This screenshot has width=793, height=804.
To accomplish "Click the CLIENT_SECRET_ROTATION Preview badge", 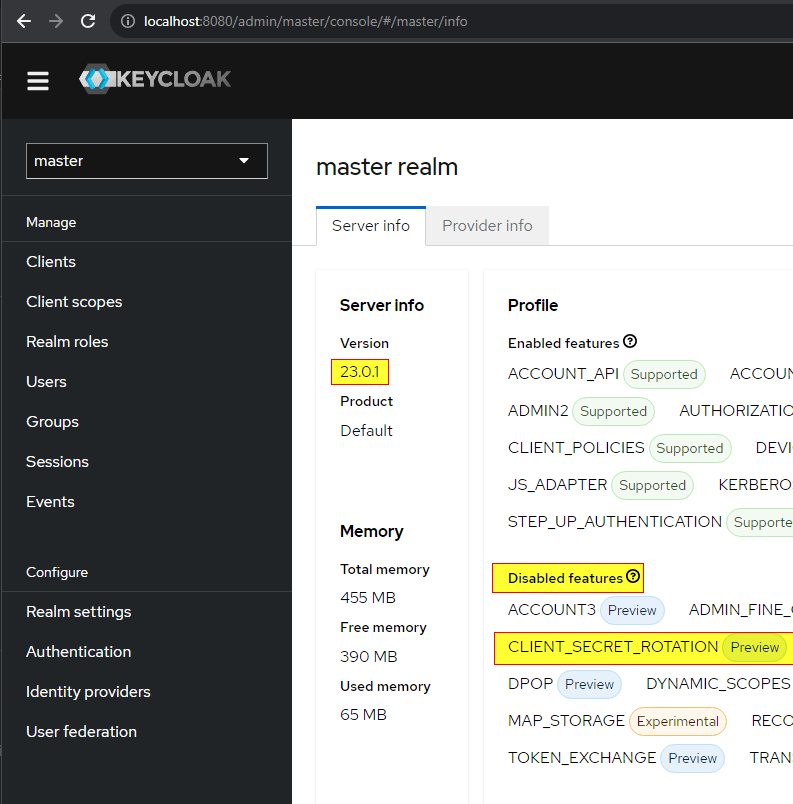I will click(x=755, y=647).
